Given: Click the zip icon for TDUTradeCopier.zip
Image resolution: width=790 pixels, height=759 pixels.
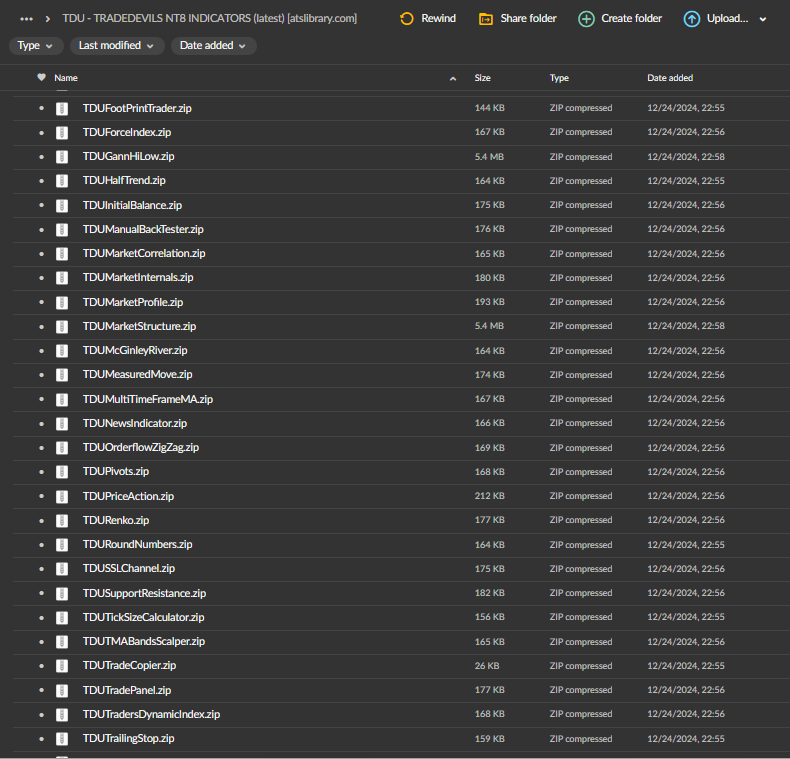Looking at the screenshot, I should point(62,666).
